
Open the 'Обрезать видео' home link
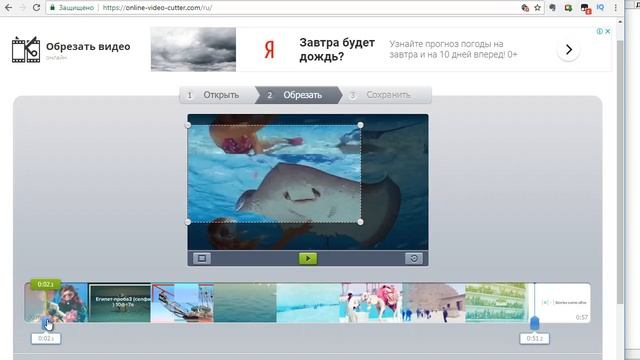[88, 47]
